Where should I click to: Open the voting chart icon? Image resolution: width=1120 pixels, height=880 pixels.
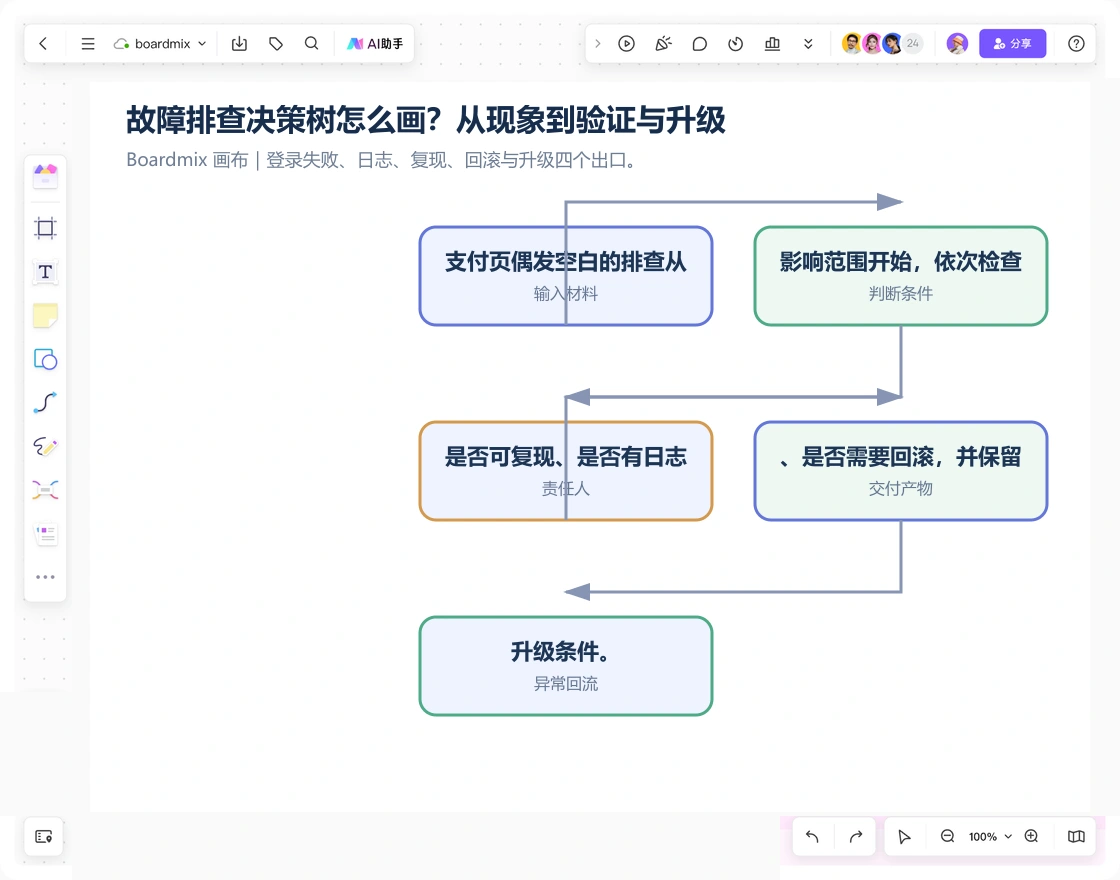tap(772, 44)
